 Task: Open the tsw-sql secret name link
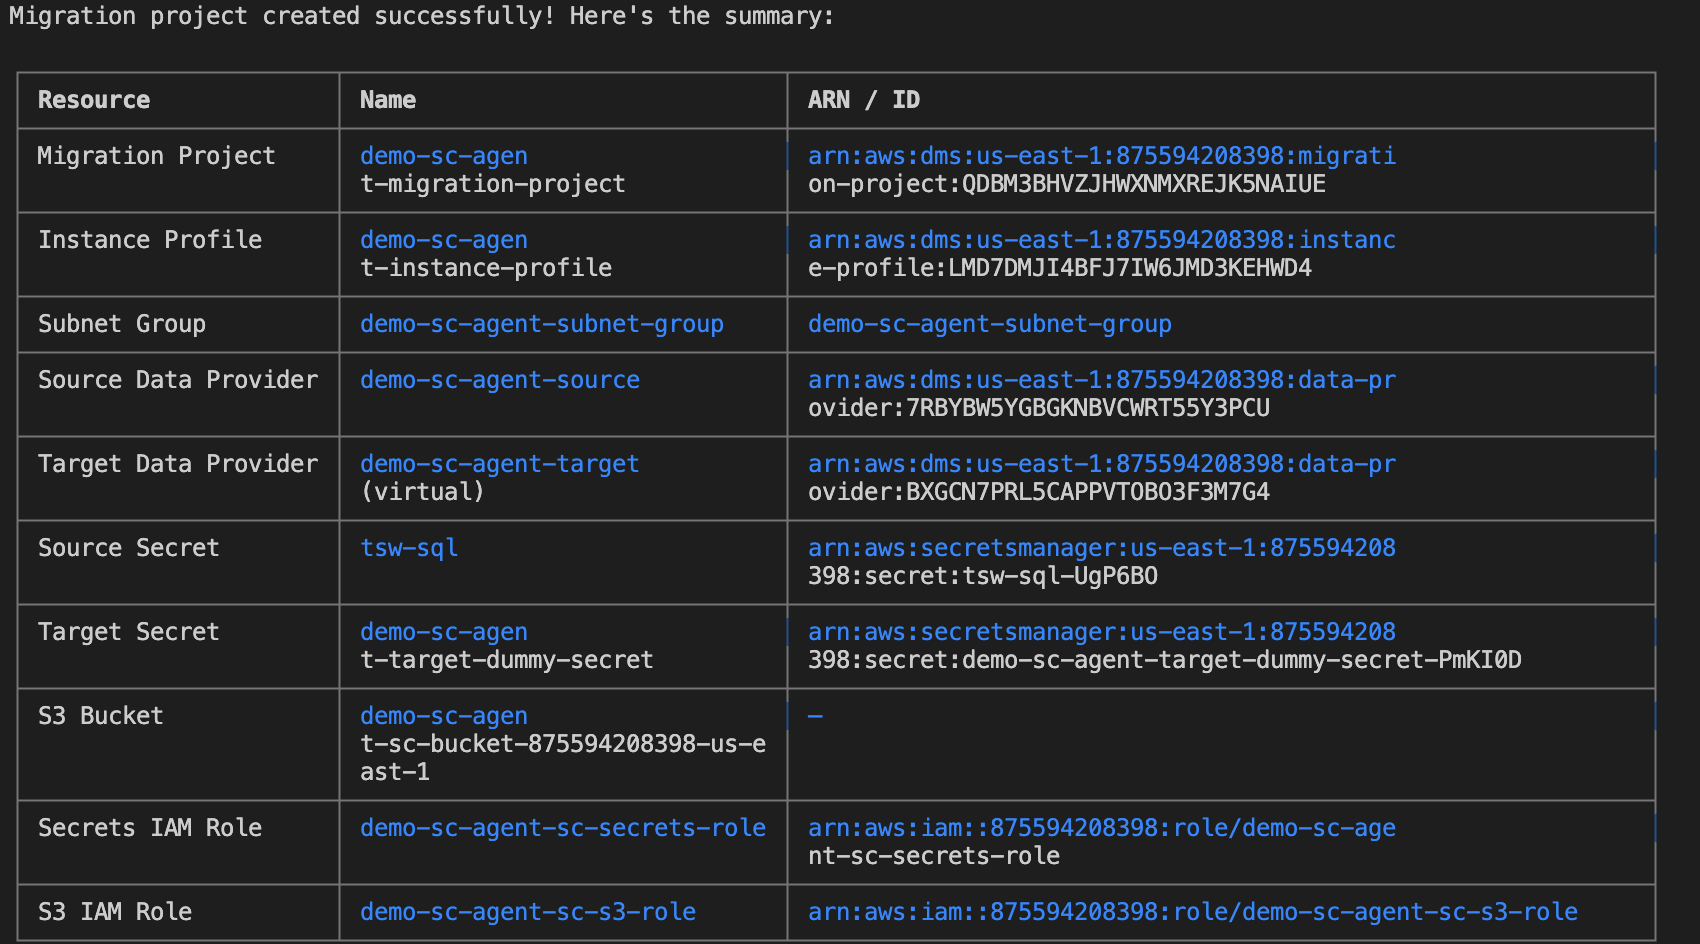[409, 548]
